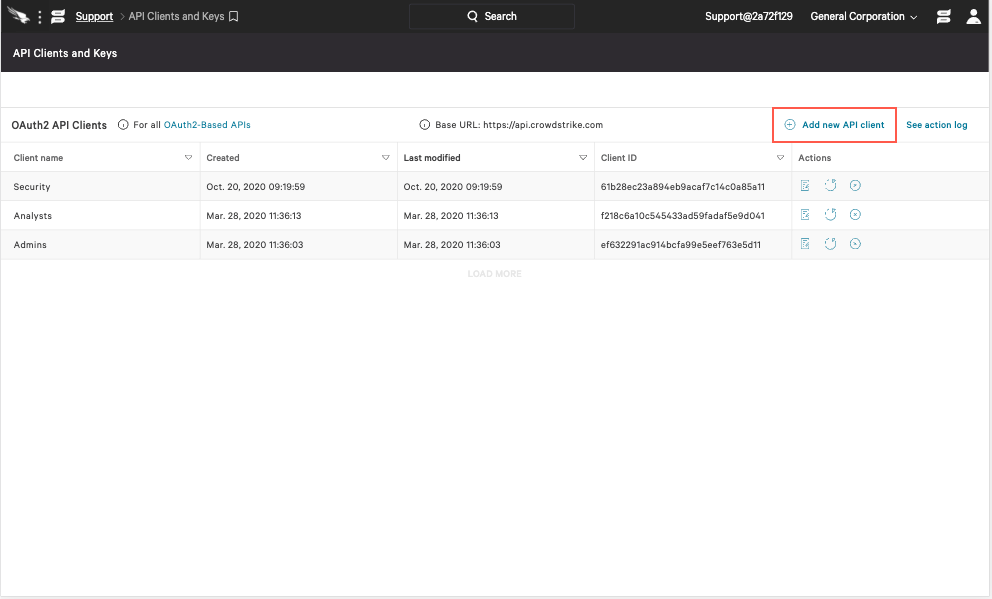Add a new API client
Viewport: 992px width, 599px height.
(x=834, y=124)
